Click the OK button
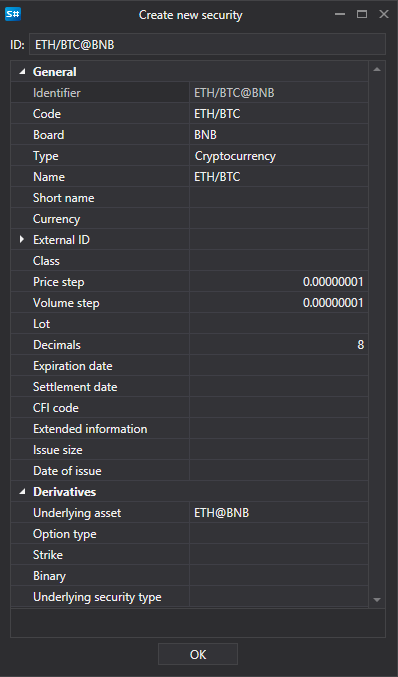Image resolution: width=398 pixels, height=677 pixels. (198, 654)
